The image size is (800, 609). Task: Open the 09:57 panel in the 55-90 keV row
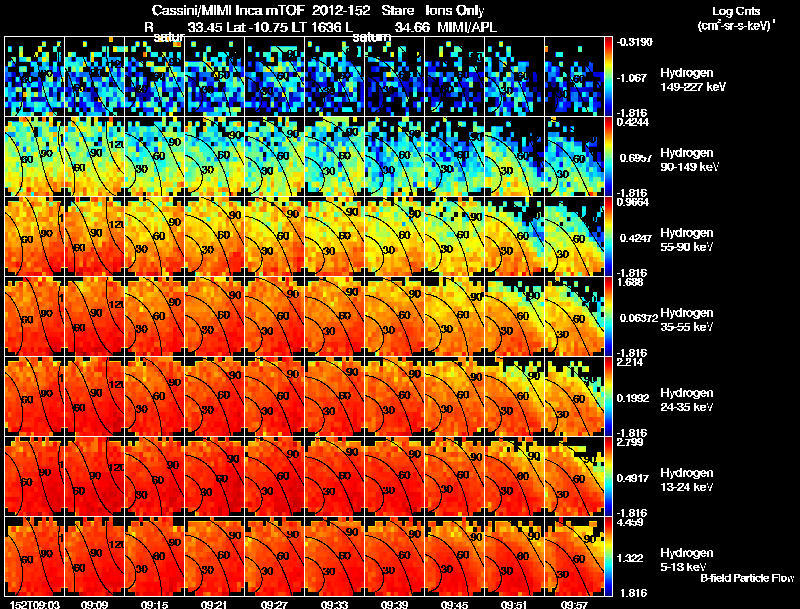point(574,237)
